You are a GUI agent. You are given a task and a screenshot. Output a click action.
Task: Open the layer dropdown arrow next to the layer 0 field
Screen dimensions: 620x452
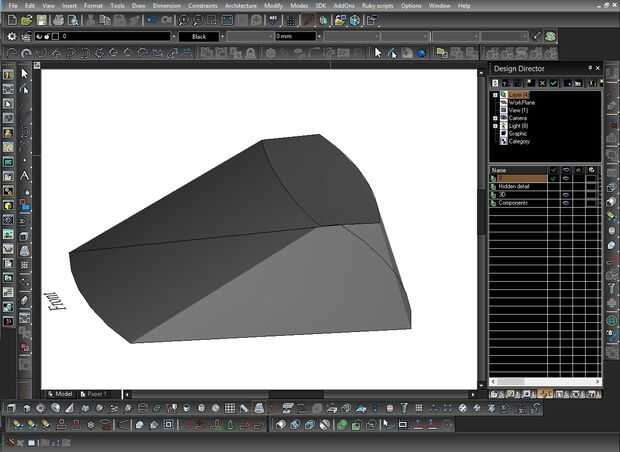click(174, 36)
